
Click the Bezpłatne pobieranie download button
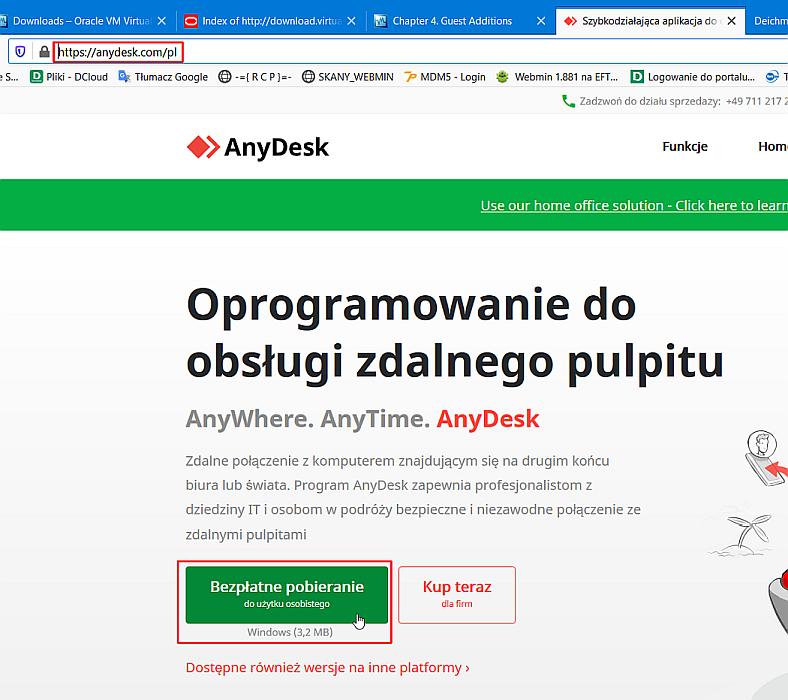(286, 594)
